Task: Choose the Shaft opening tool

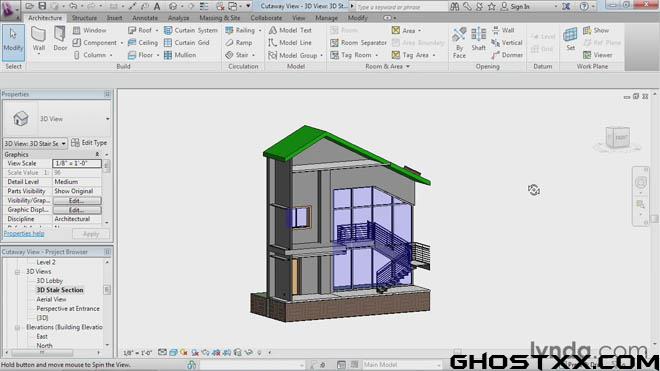Action: pyautogui.click(x=479, y=39)
